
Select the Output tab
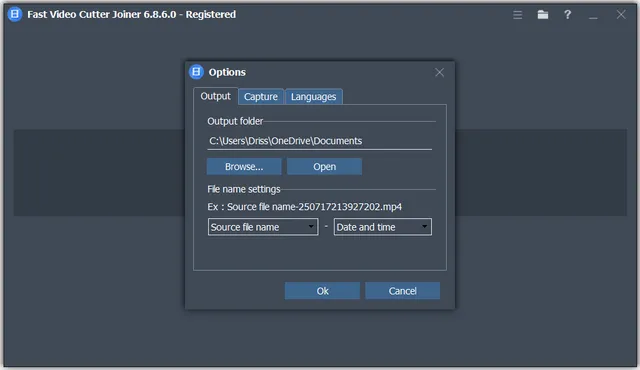point(216,96)
